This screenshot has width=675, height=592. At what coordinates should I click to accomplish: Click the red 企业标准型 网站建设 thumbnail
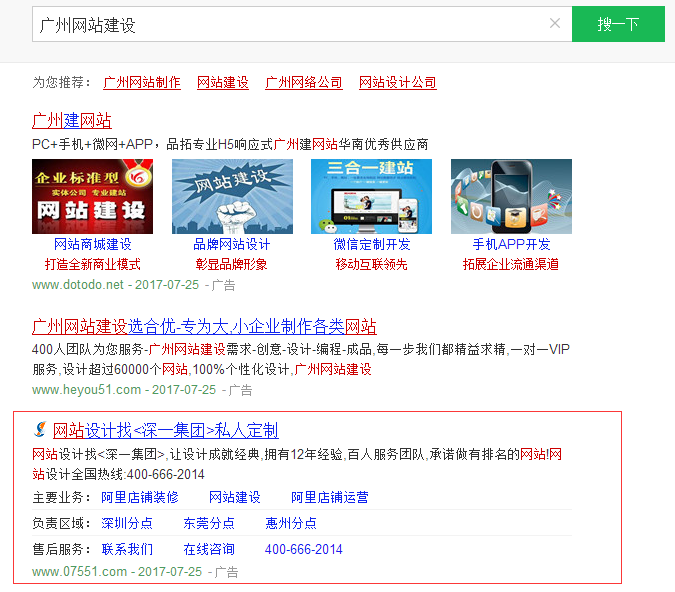(x=93, y=196)
